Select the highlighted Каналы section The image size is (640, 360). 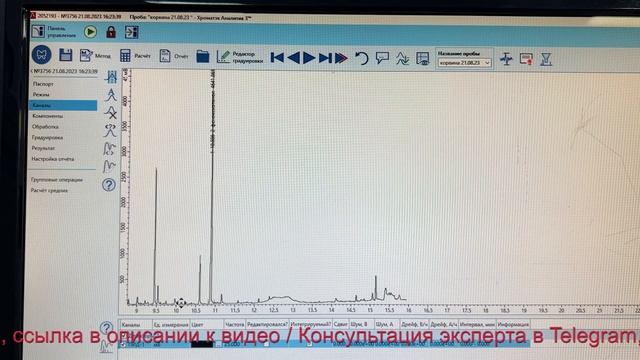click(x=63, y=105)
